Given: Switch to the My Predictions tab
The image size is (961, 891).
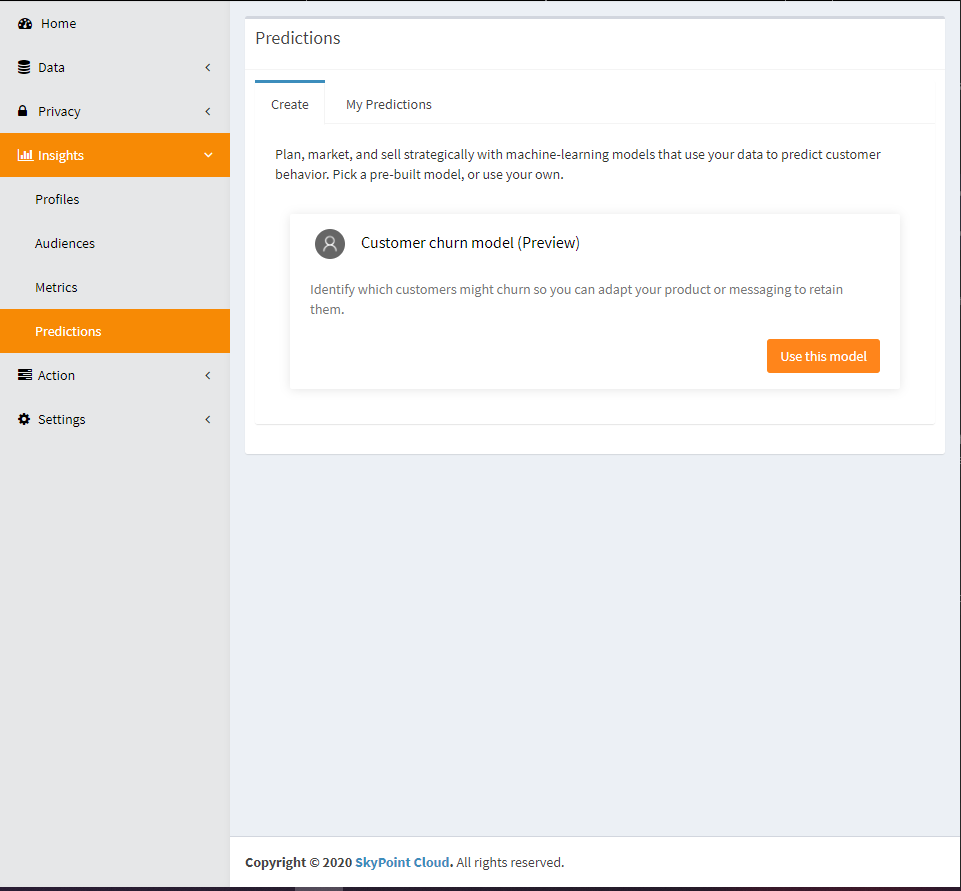Looking at the screenshot, I should 388,104.
